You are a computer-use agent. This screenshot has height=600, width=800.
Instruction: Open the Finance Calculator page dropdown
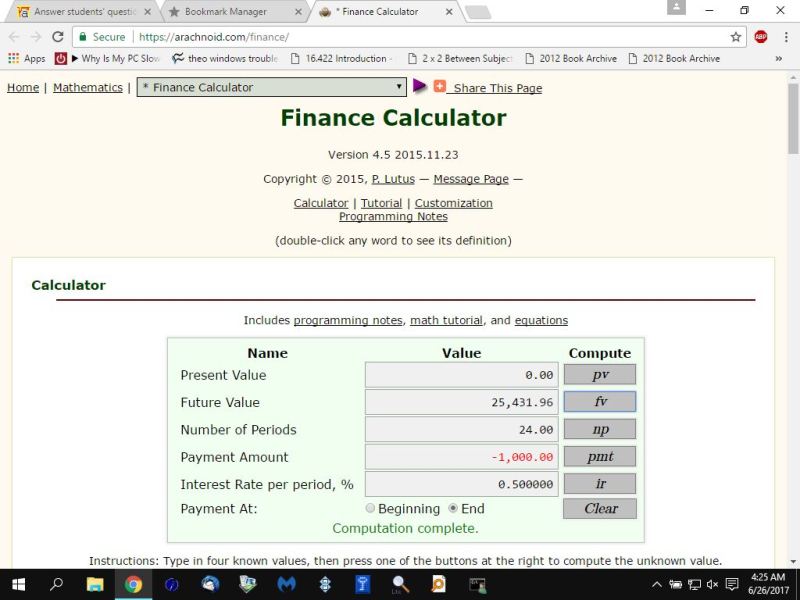[271, 87]
